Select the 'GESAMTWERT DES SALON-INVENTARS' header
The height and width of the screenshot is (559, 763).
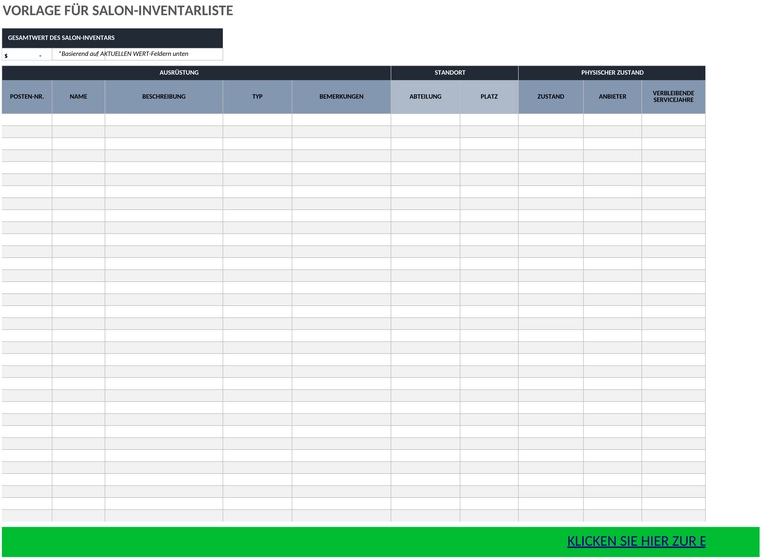(x=112, y=37)
